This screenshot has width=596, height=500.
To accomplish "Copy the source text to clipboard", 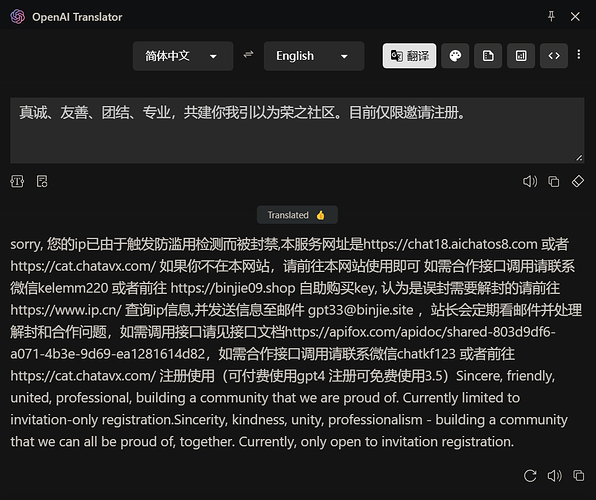I will pyautogui.click(x=554, y=181).
